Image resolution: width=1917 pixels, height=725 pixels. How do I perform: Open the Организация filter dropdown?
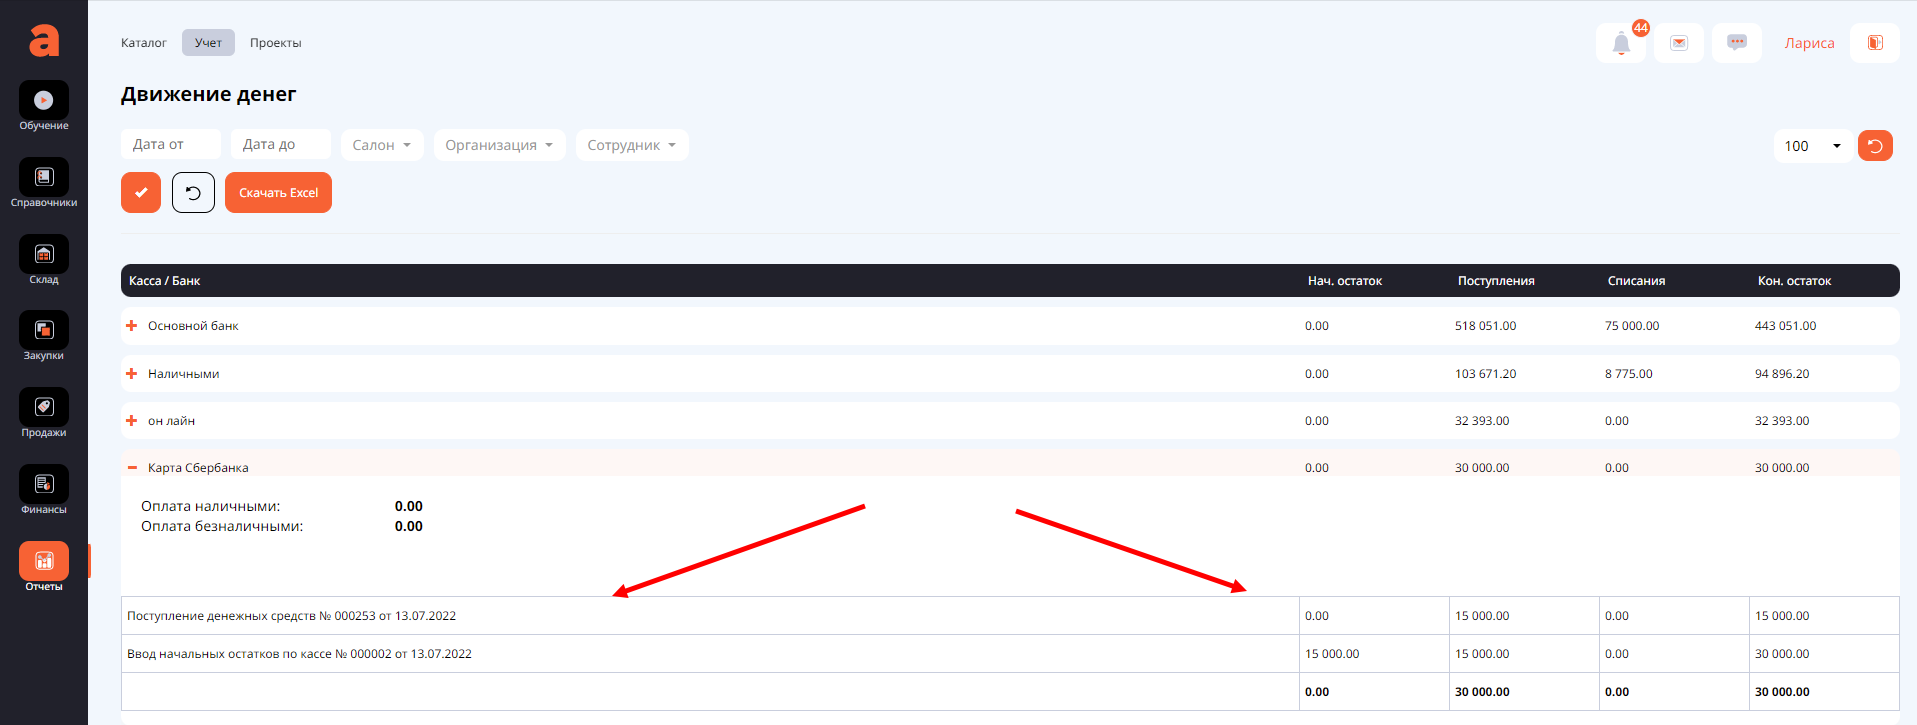tap(499, 145)
